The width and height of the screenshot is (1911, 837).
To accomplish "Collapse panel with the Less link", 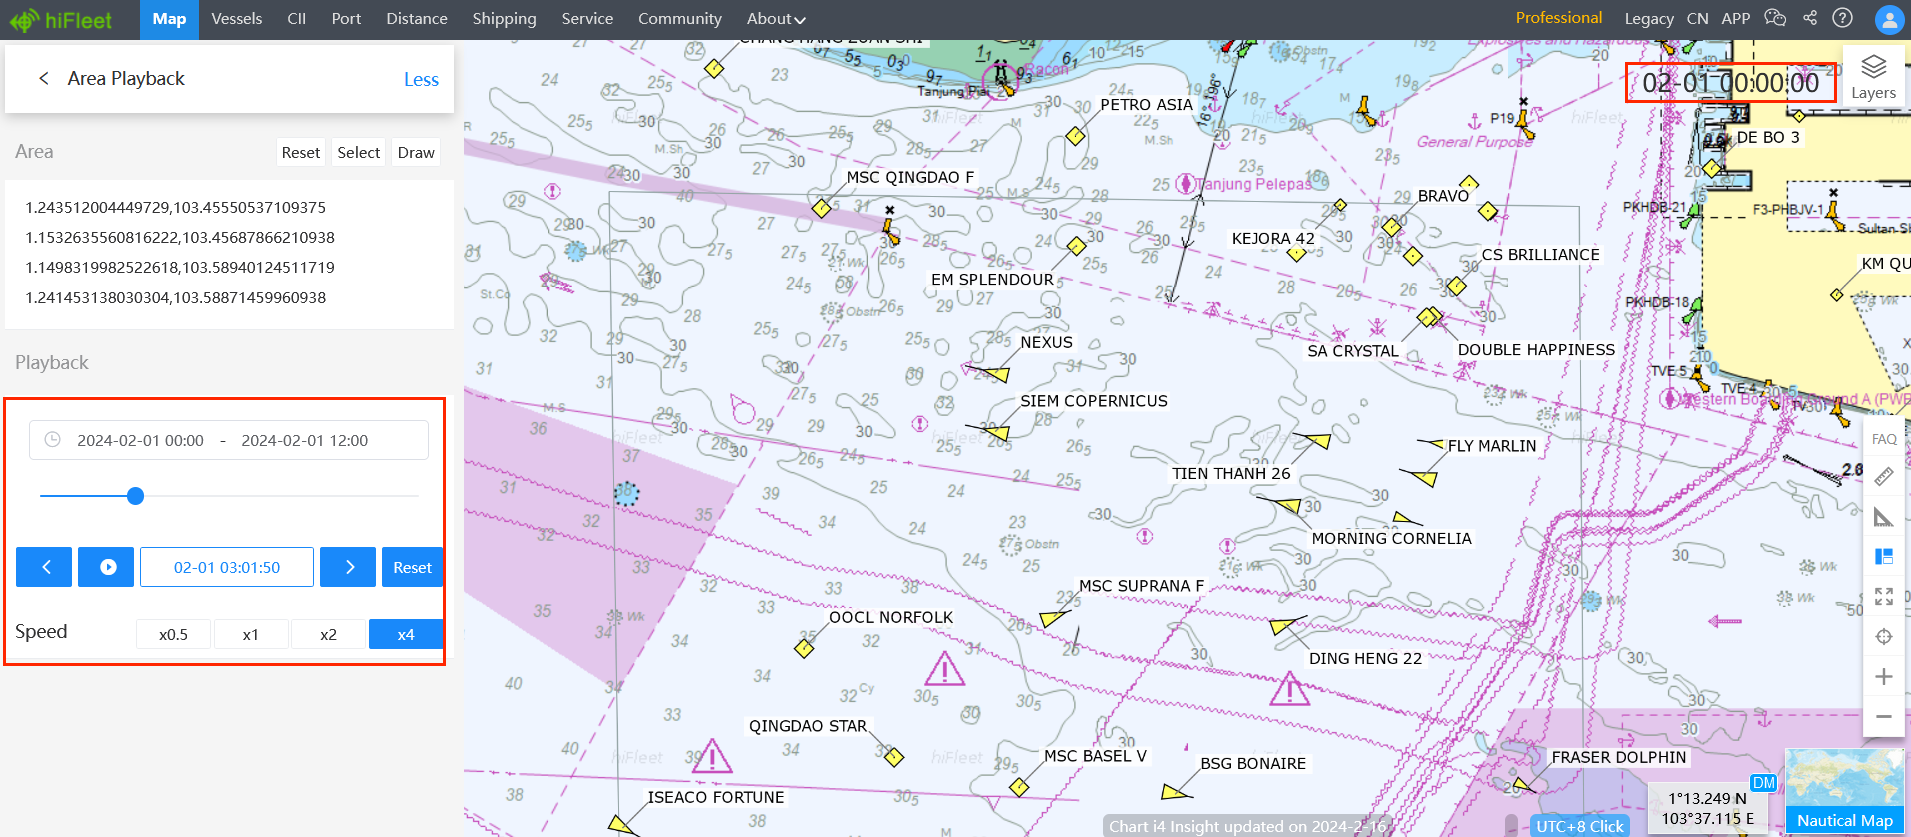I will [421, 79].
